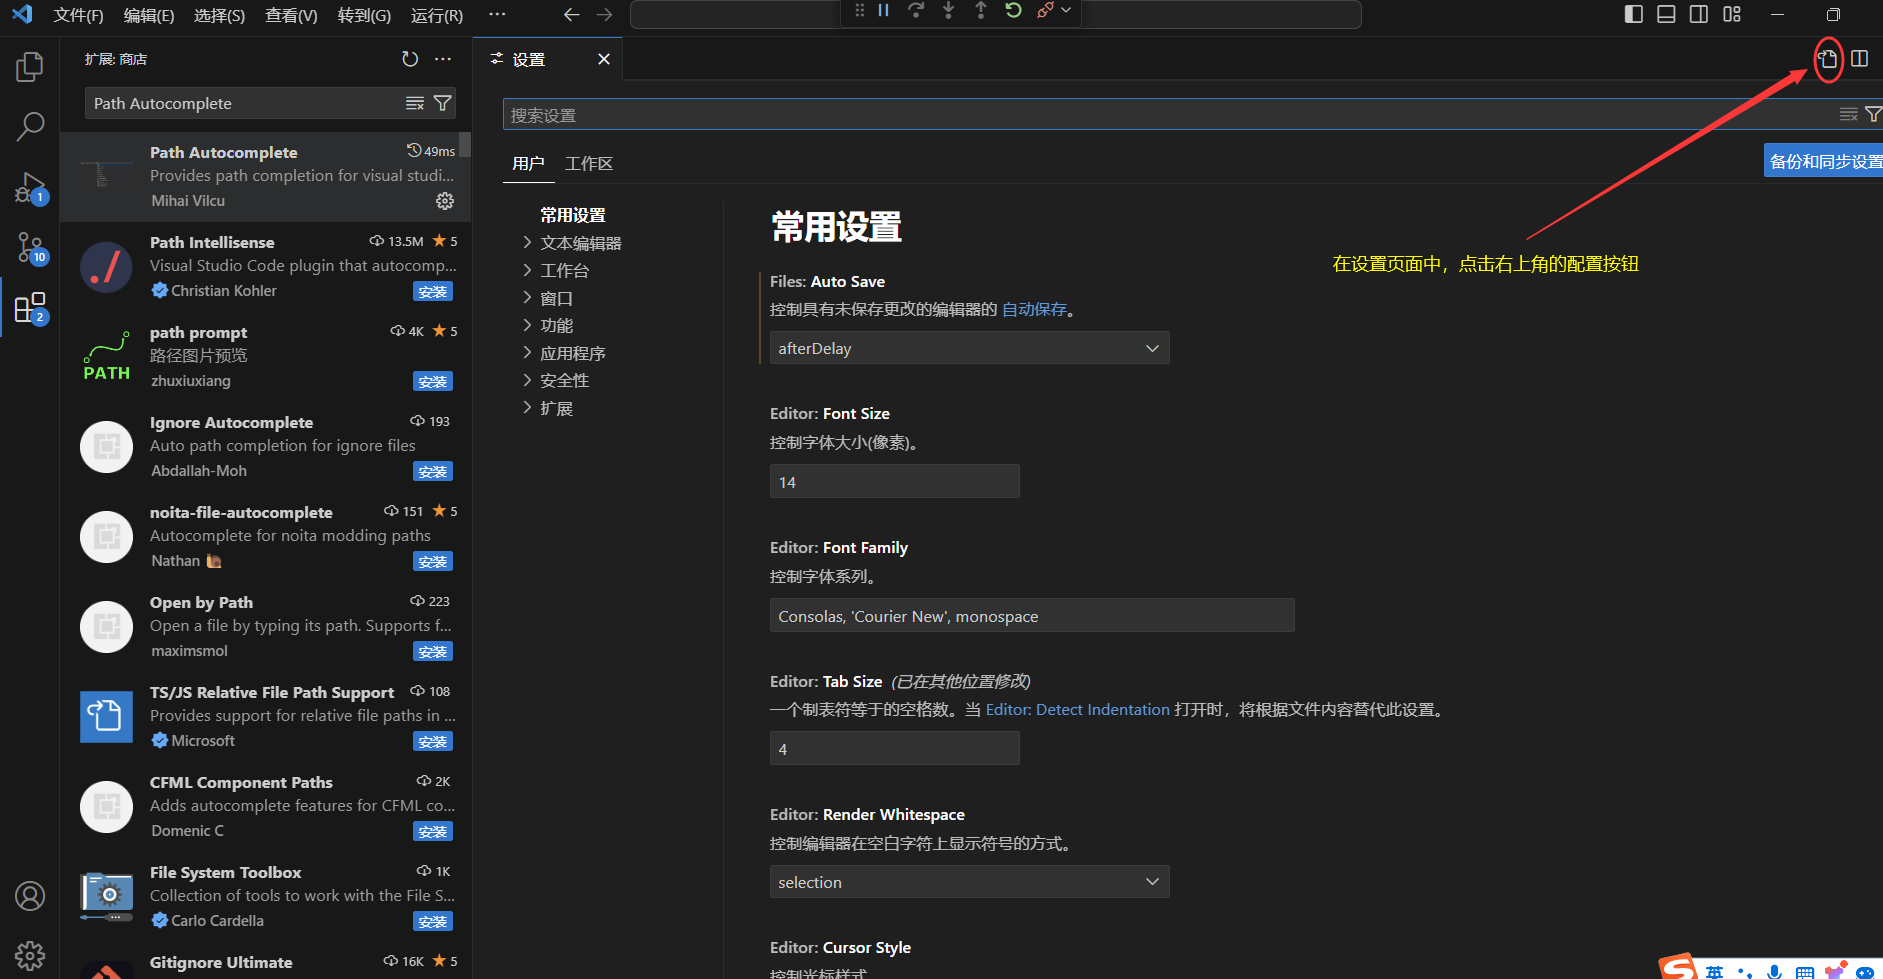Open the Extensions view icon
Viewport: 1883px width, 979px height.
click(30, 308)
